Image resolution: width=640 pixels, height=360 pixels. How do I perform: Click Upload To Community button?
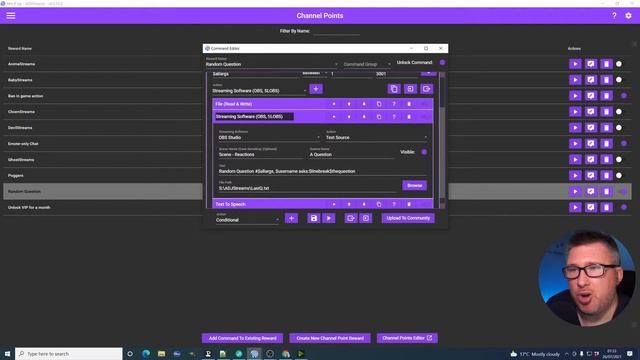coord(408,218)
